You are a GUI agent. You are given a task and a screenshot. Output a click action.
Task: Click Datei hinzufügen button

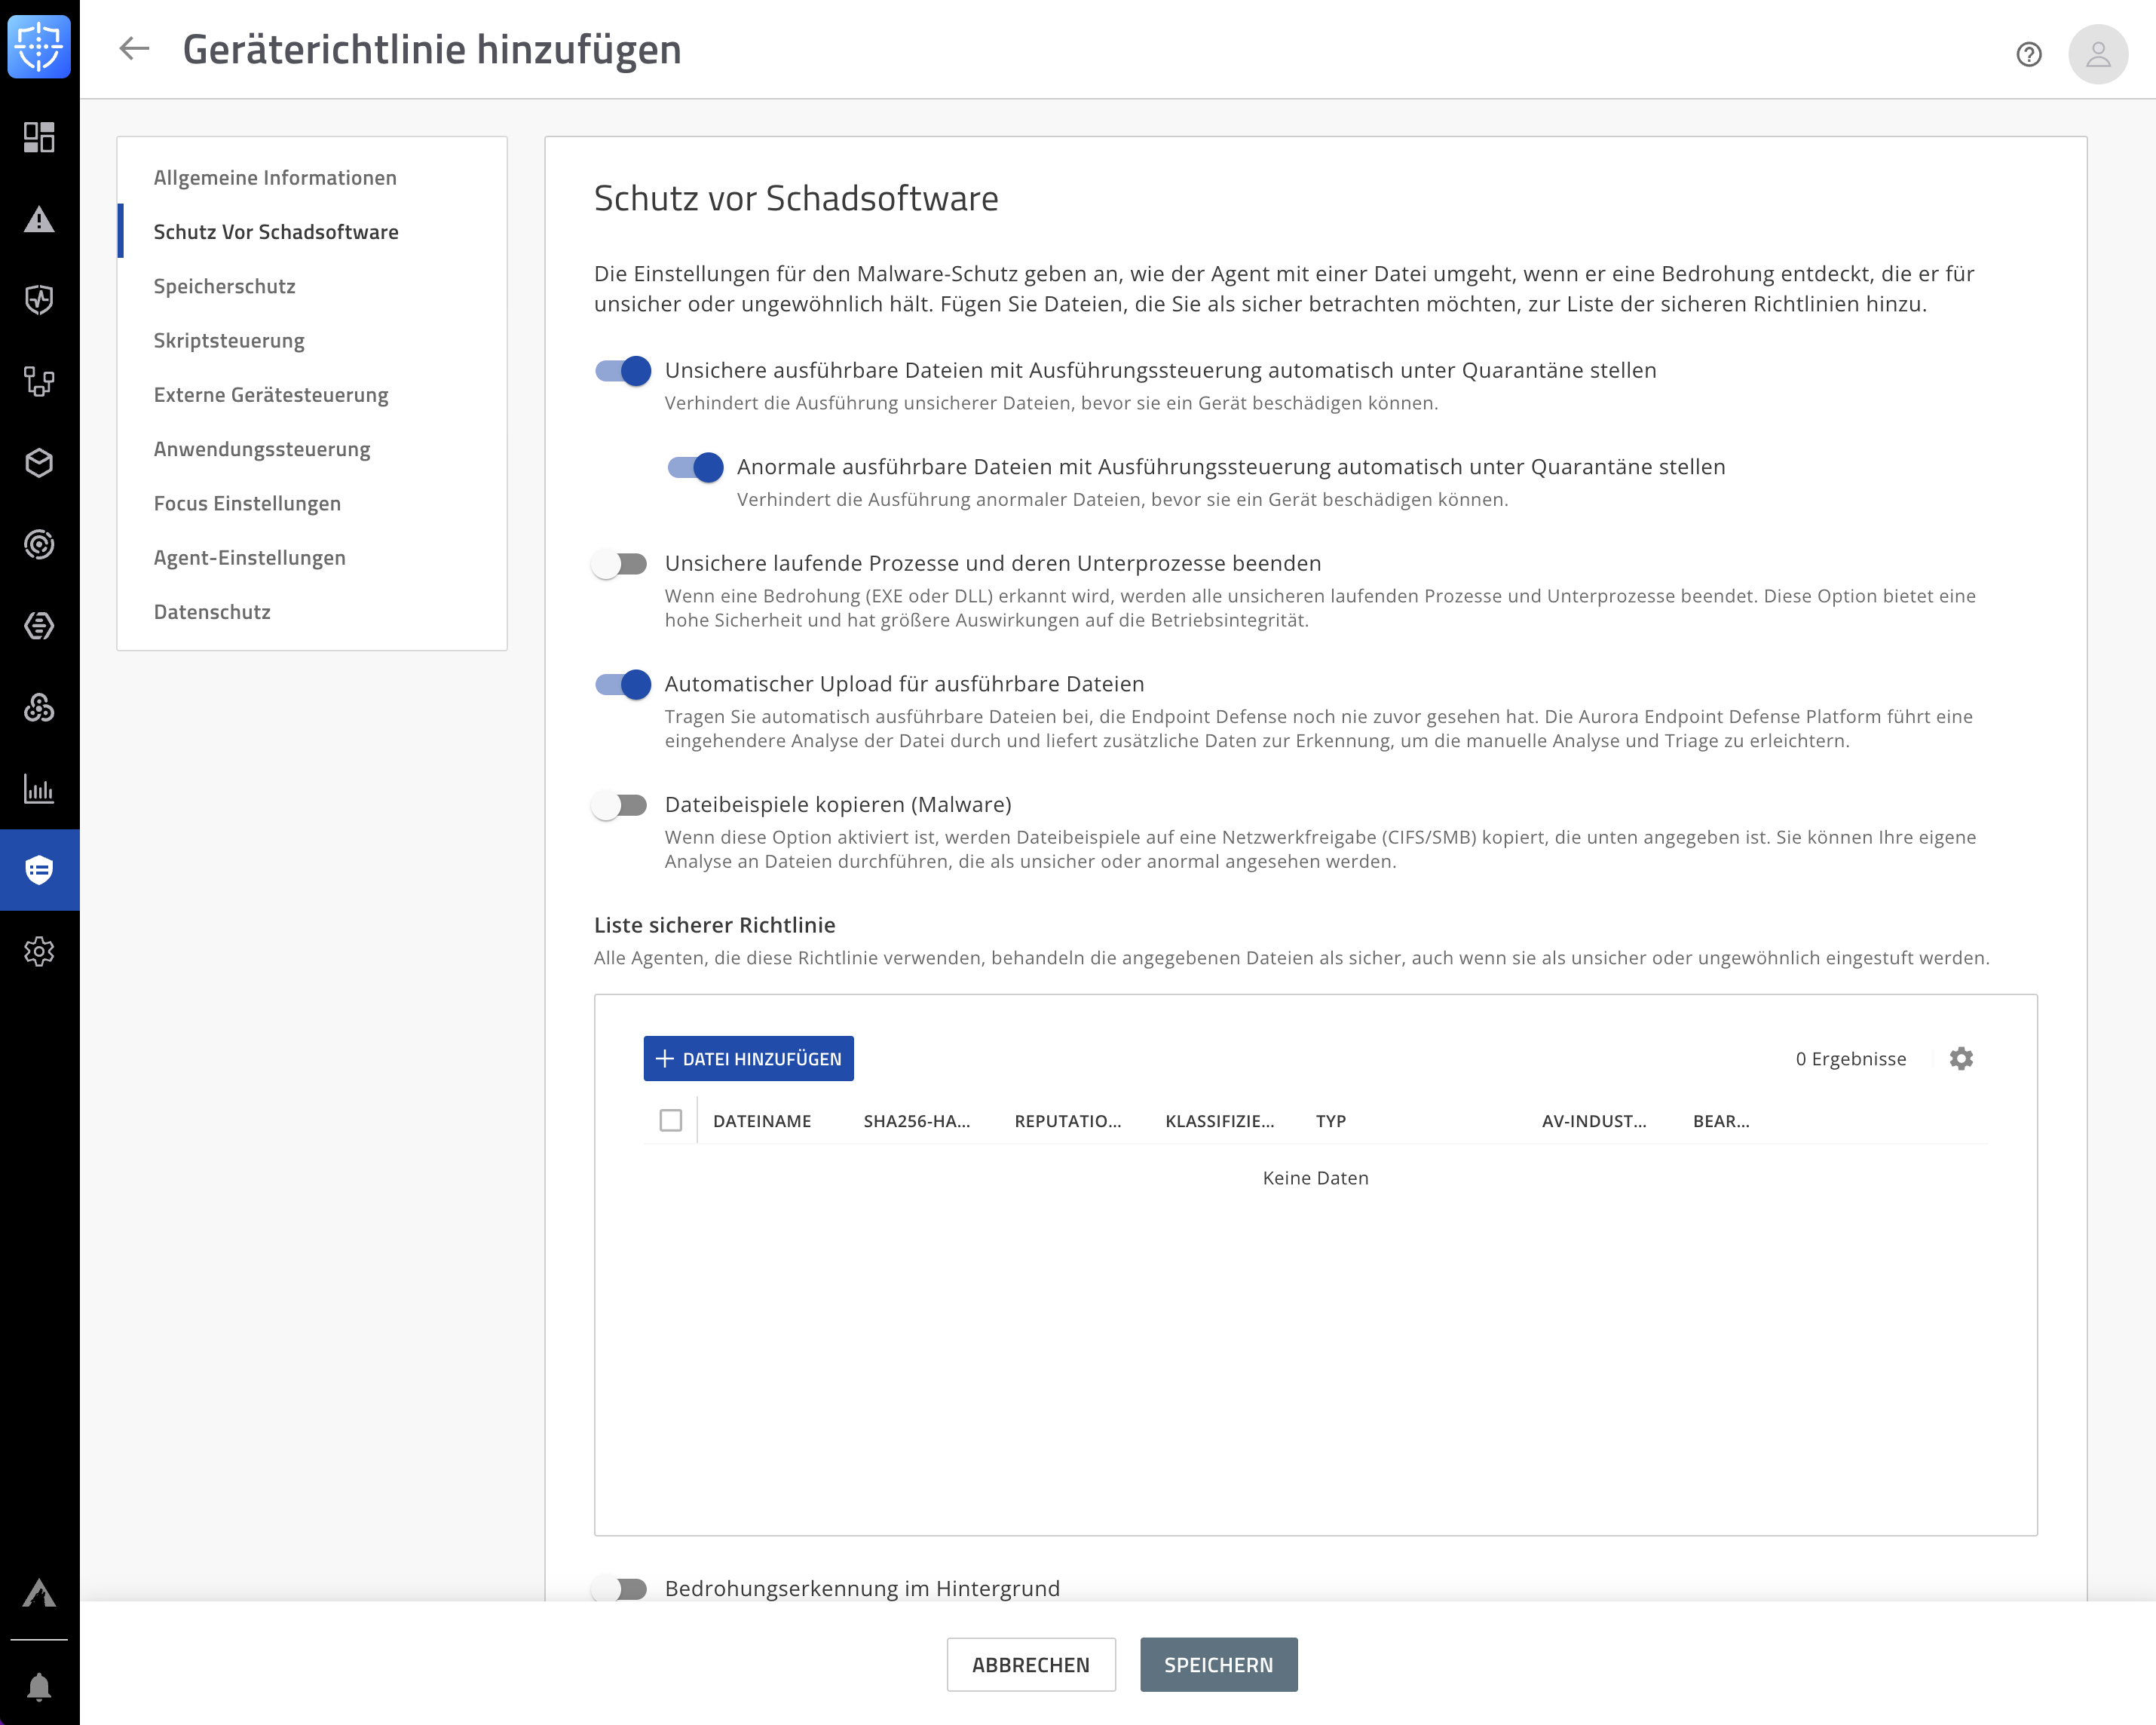(x=748, y=1059)
